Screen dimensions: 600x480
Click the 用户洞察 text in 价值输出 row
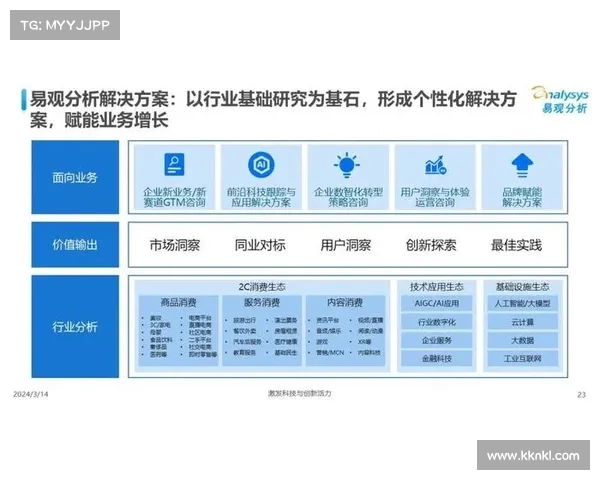pos(346,245)
